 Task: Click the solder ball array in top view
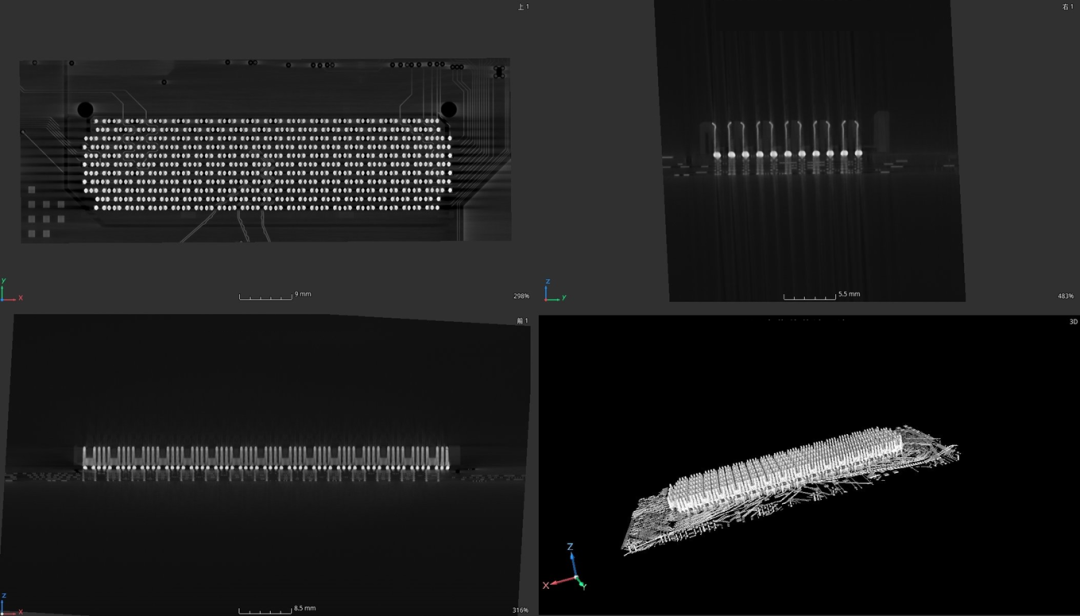(270, 164)
